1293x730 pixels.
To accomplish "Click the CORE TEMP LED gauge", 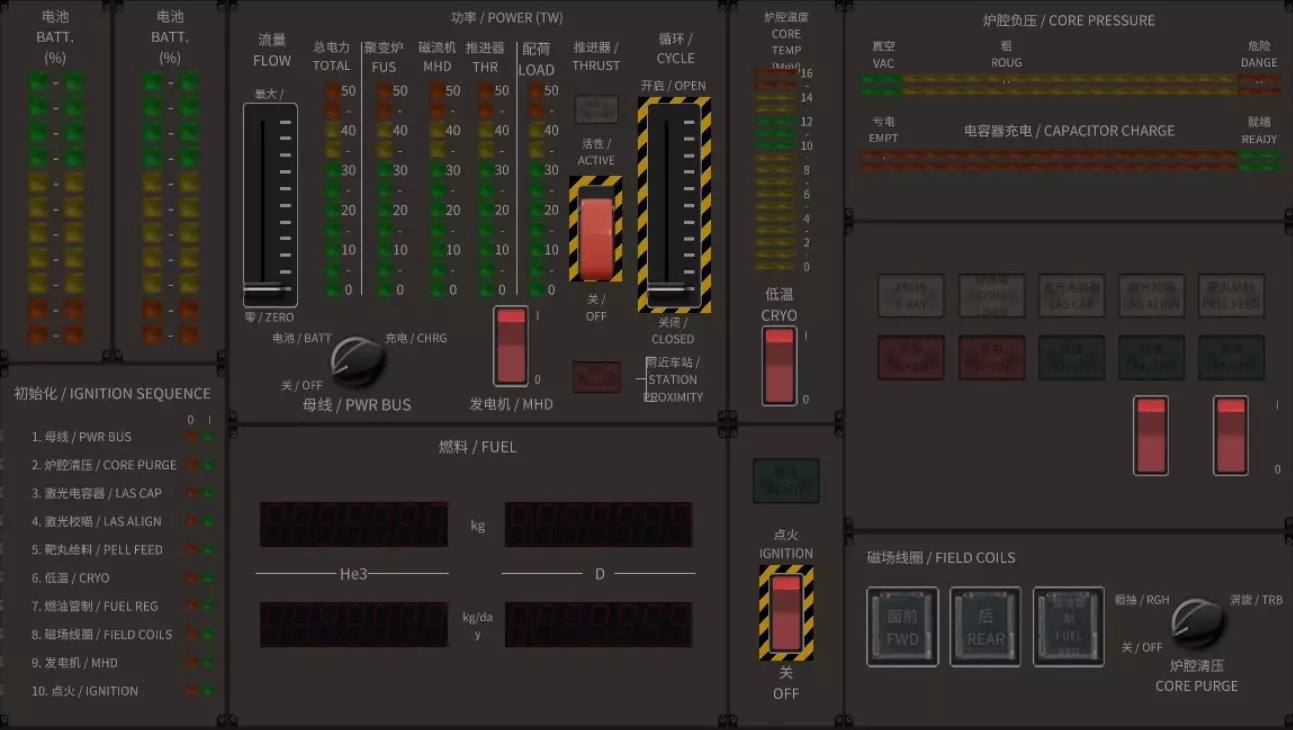I will point(776,170).
